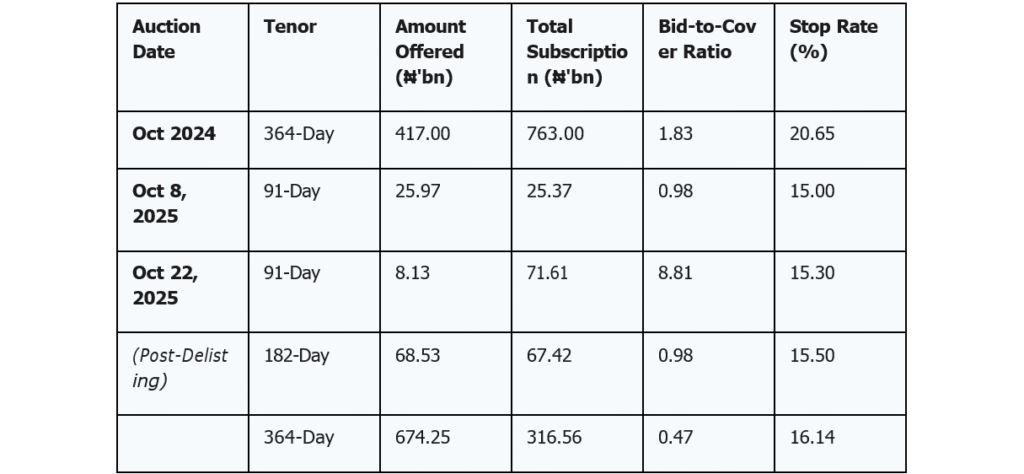
Task: Click the Auction Date column header
Action: click(x=167, y=39)
